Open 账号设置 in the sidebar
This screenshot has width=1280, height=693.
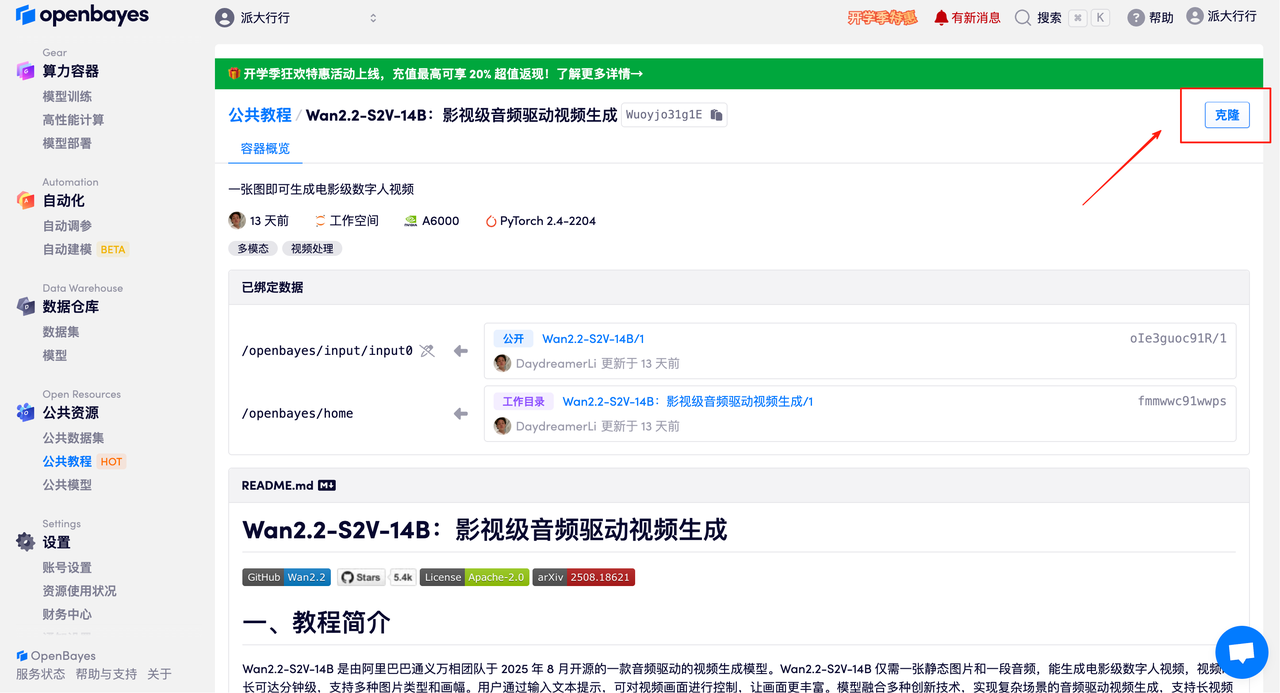pos(67,568)
